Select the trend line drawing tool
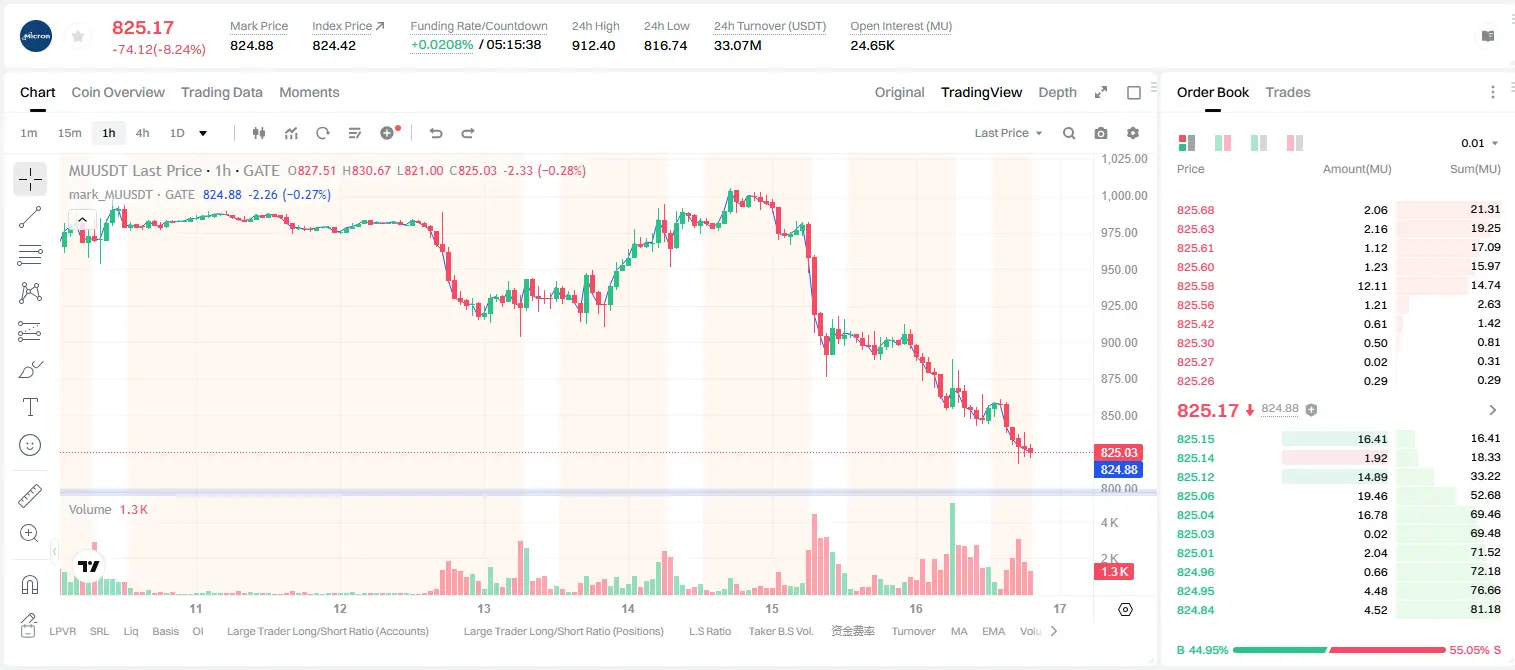This screenshot has width=1515, height=670. coord(30,217)
